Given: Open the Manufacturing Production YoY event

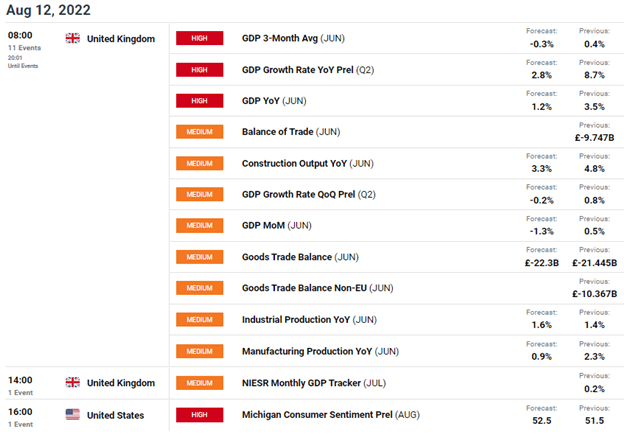Looking at the screenshot, I should (320, 351).
